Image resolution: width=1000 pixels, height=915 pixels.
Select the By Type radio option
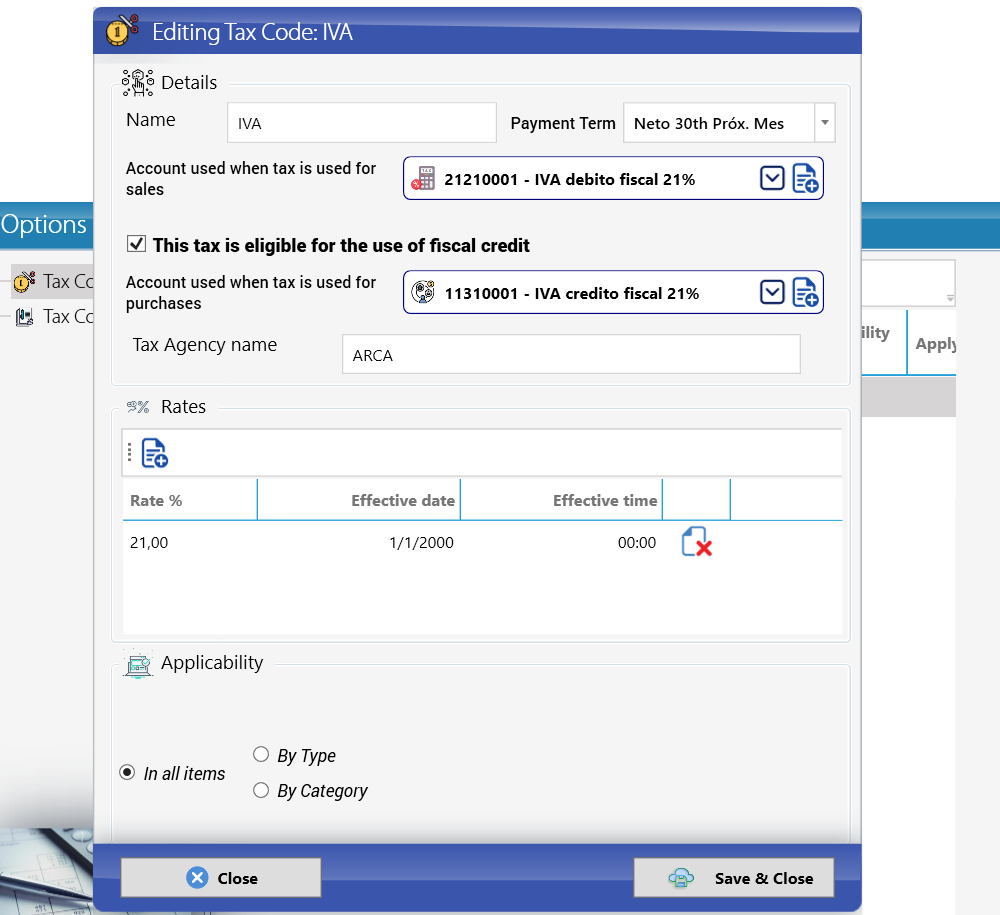click(261, 755)
